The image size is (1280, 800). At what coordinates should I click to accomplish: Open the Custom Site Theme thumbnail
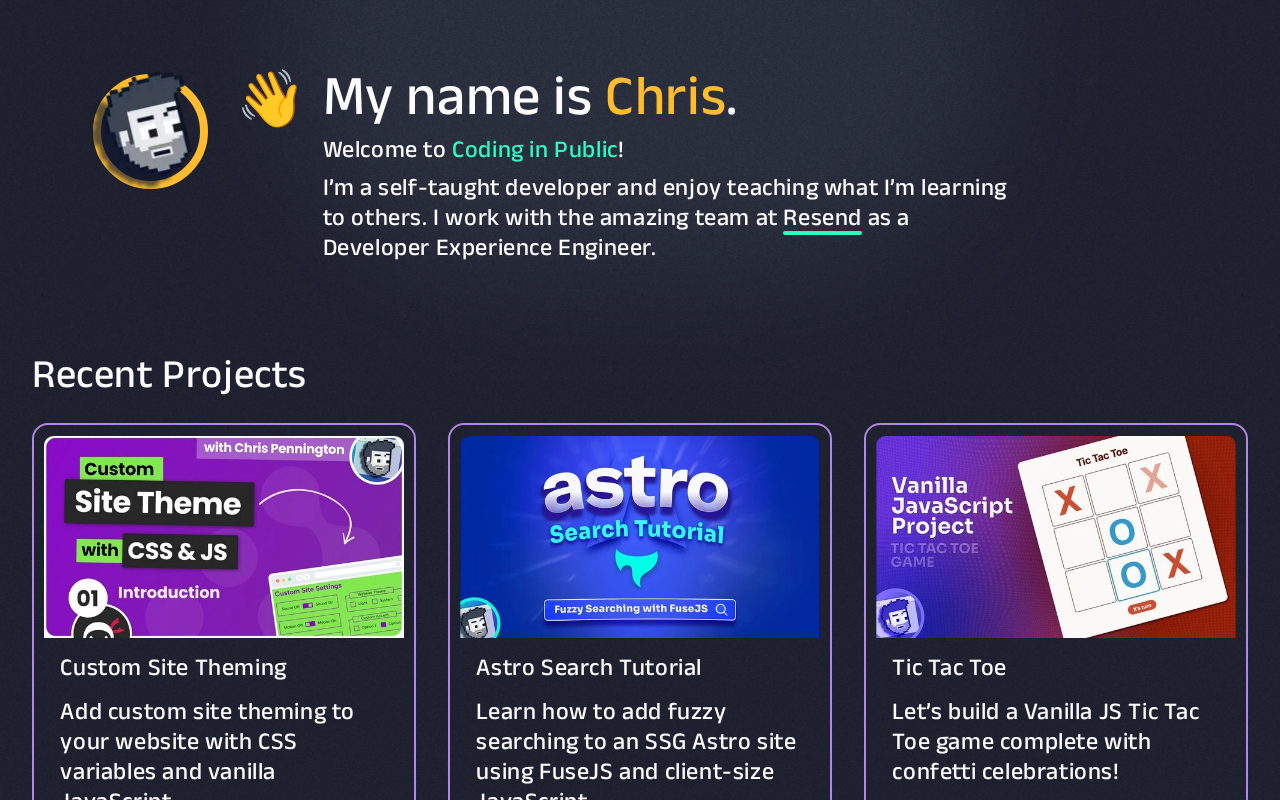224,537
